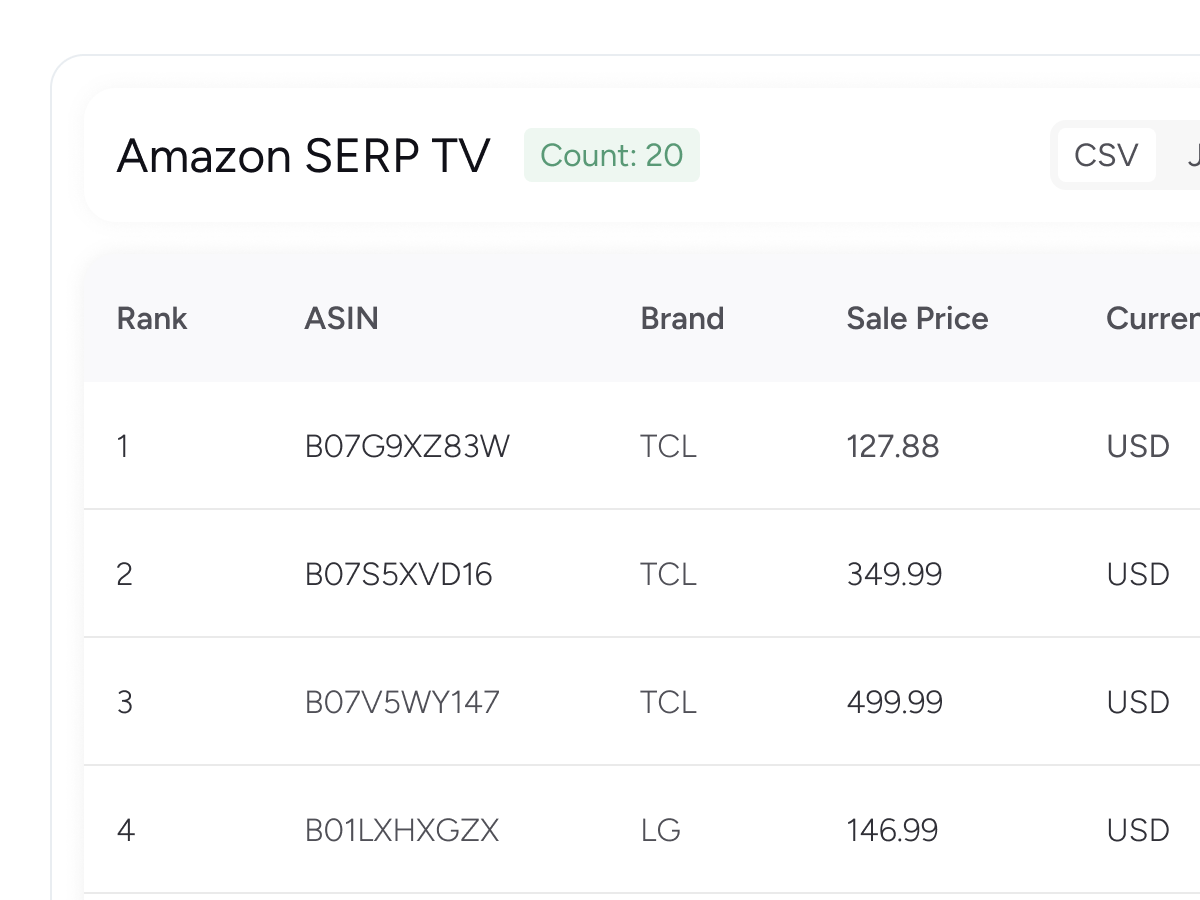Click sale price 349.99
Screen dimensions: 1200x900
click(894, 574)
